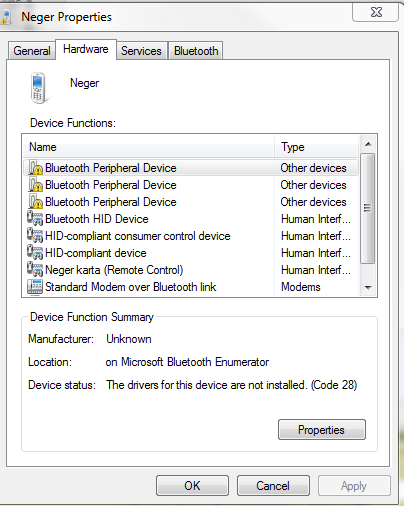Click the Standard Modem over Bluetooth icon
The width and height of the screenshot is (404, 506).
[x=35, y=287]
